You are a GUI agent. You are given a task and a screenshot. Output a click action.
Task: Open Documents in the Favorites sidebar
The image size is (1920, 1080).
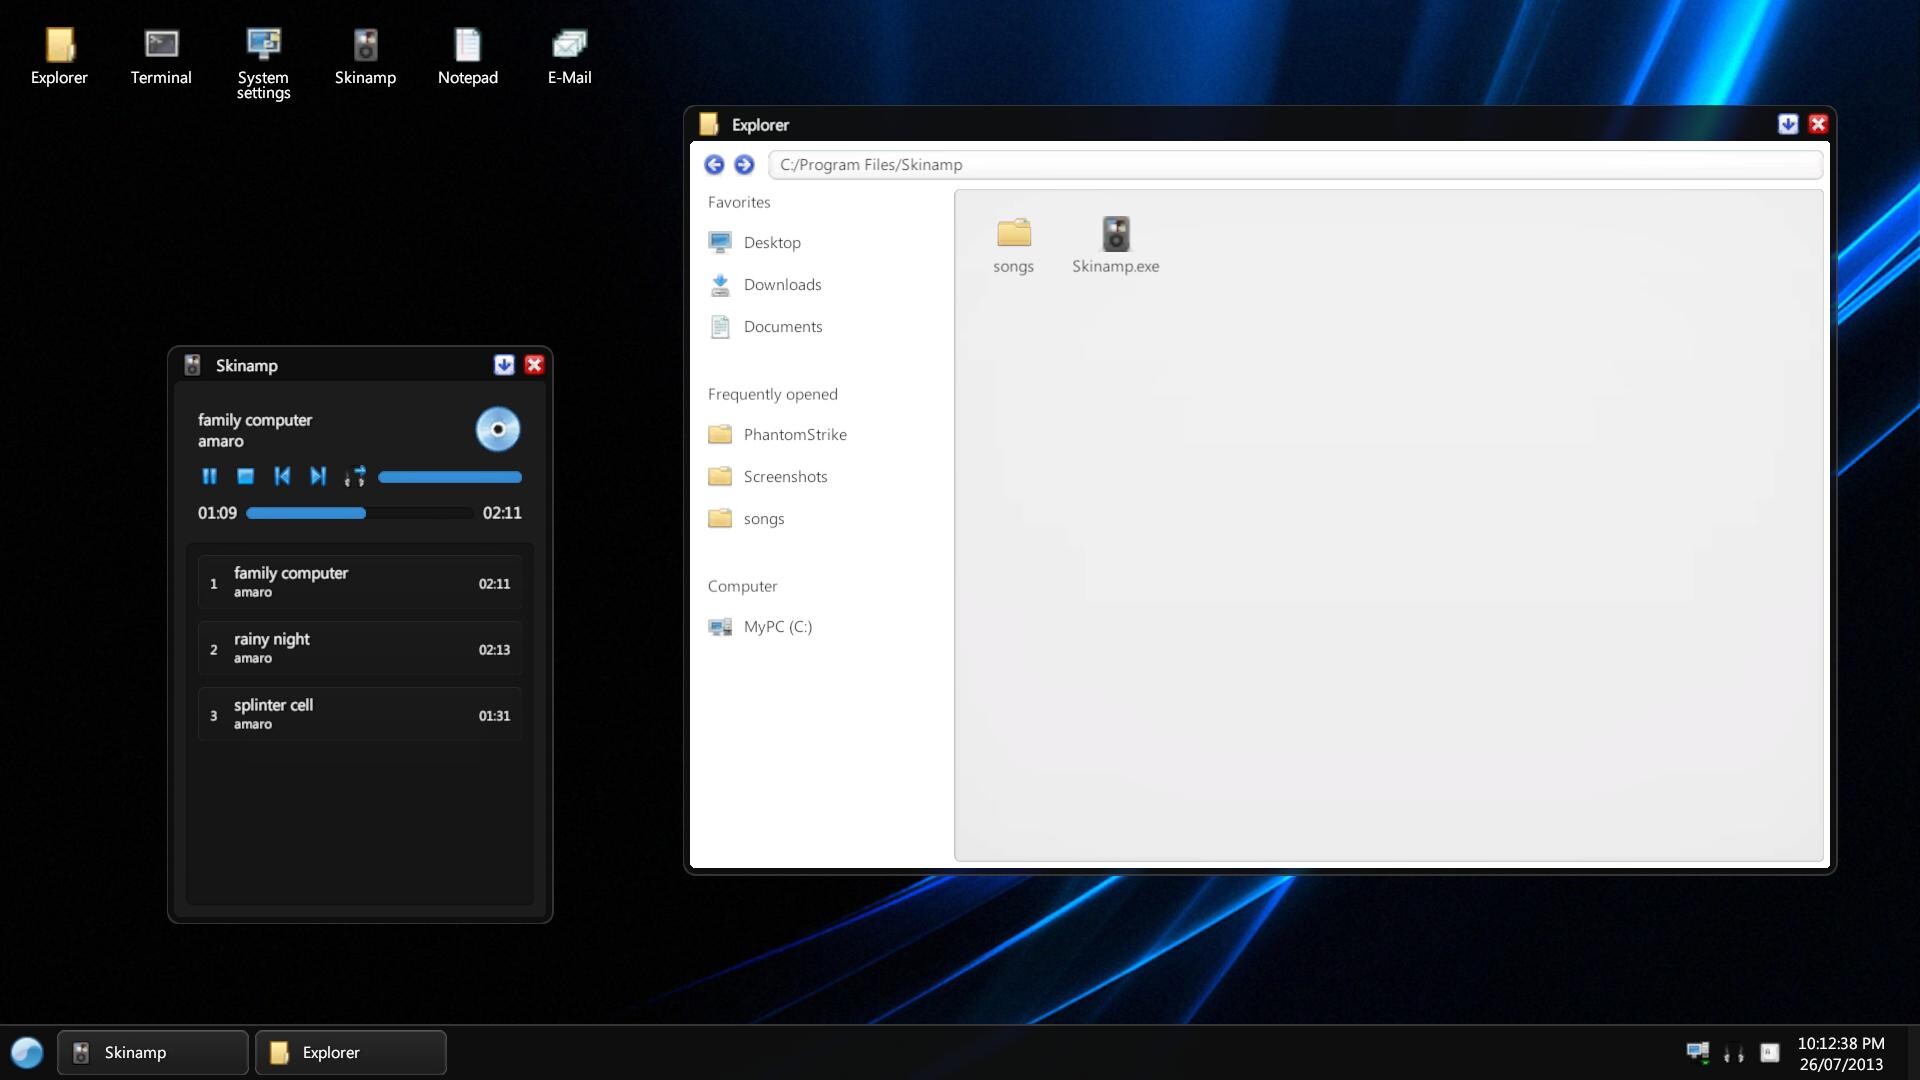[x=782, y=327]
